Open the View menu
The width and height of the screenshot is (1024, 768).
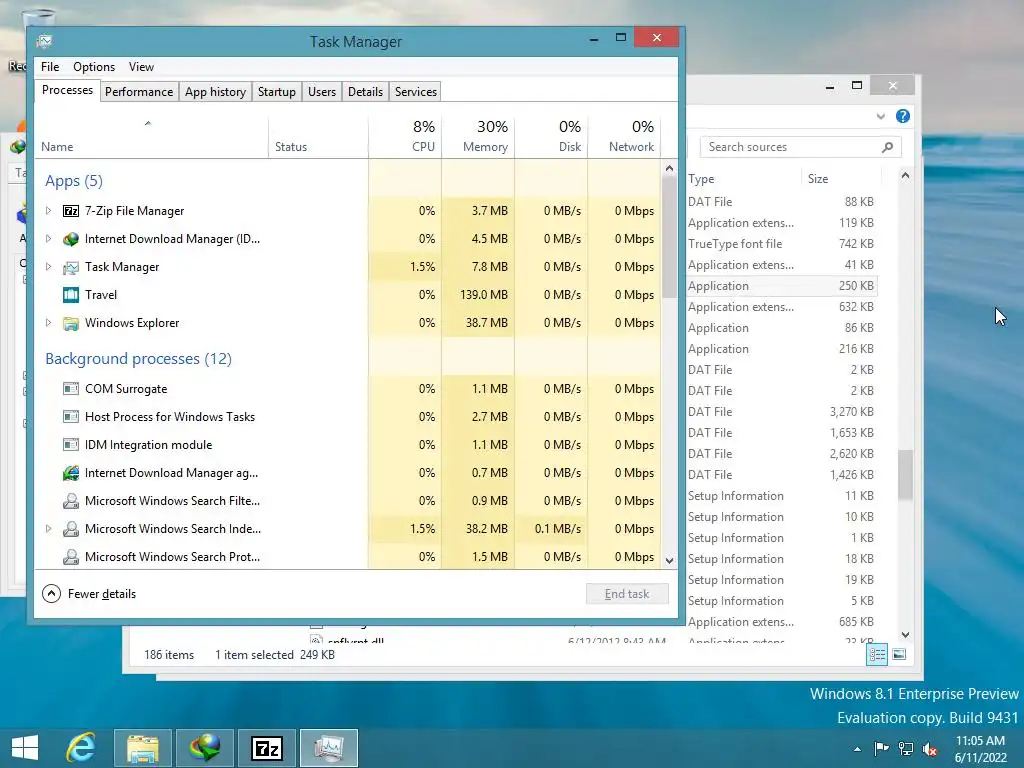pyautogui.click(x=141, y=67)
